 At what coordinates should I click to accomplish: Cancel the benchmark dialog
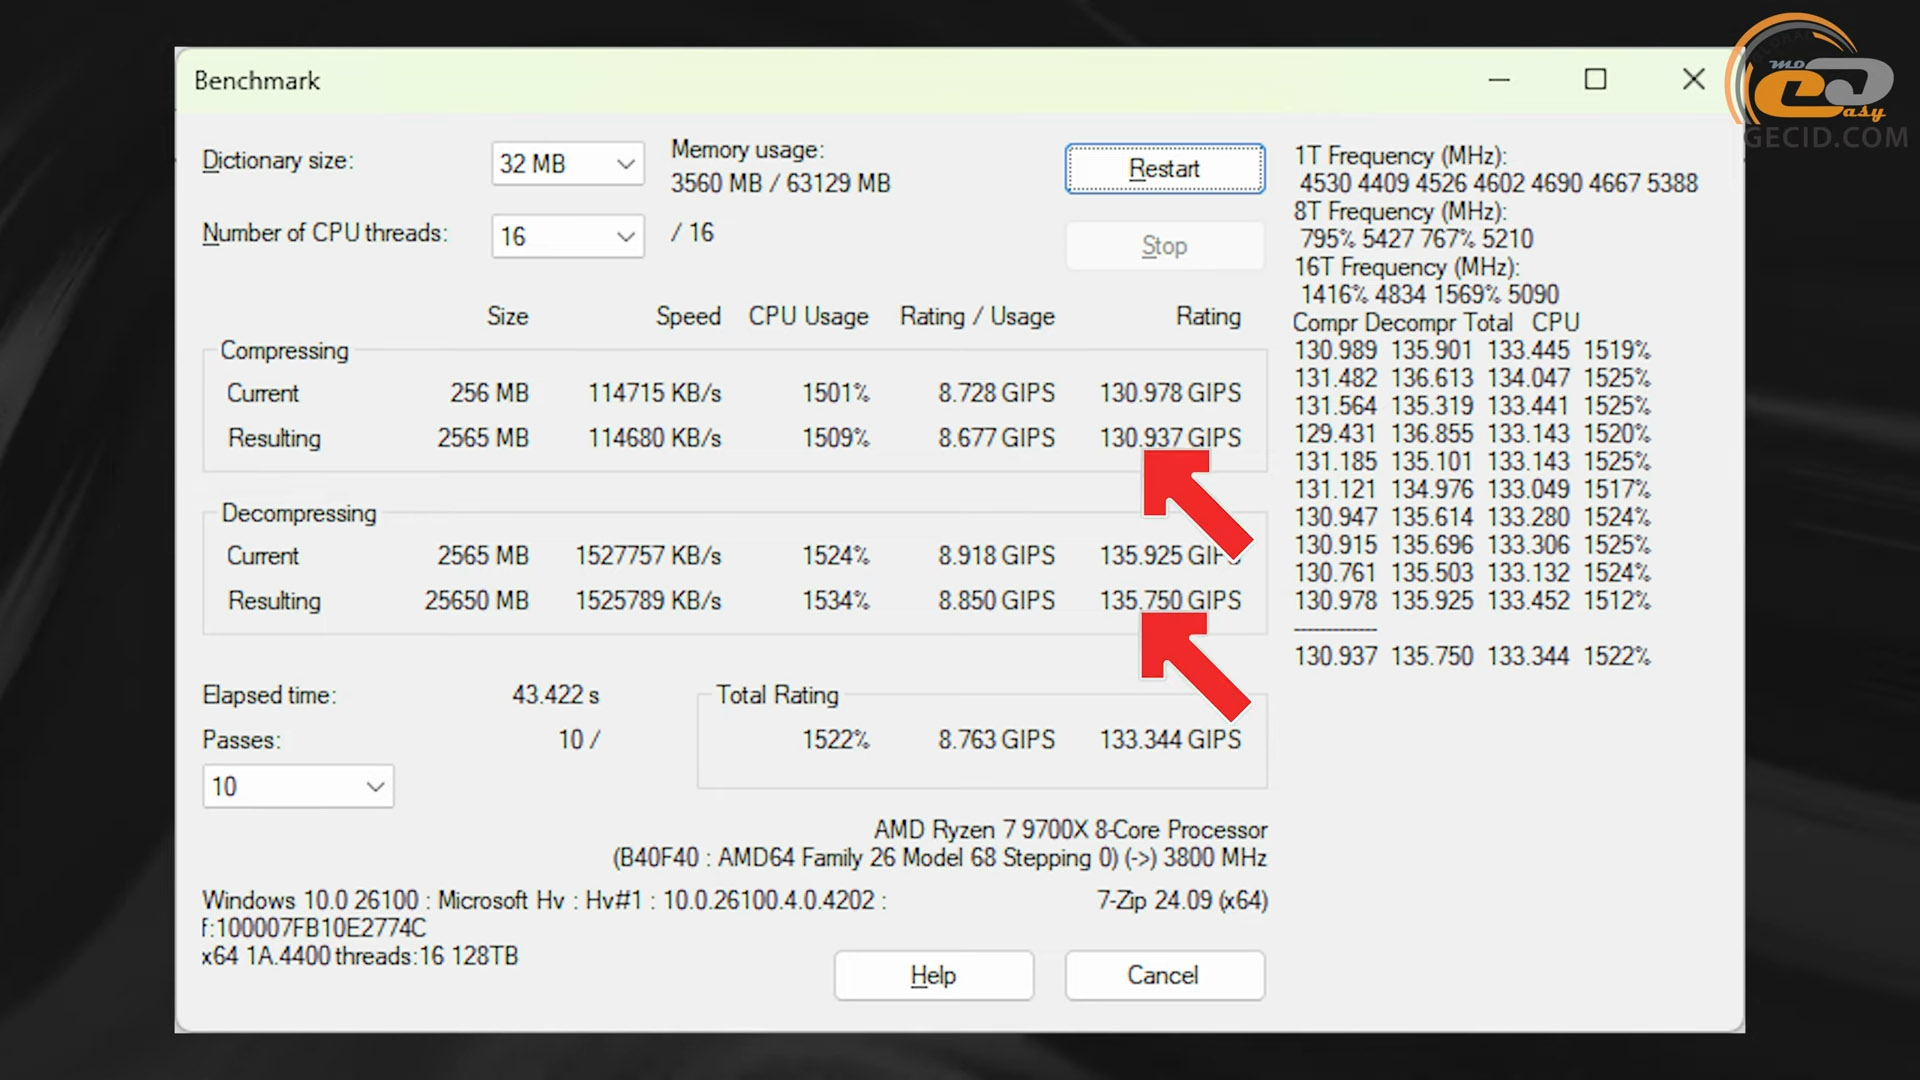tap(1164, 975)
